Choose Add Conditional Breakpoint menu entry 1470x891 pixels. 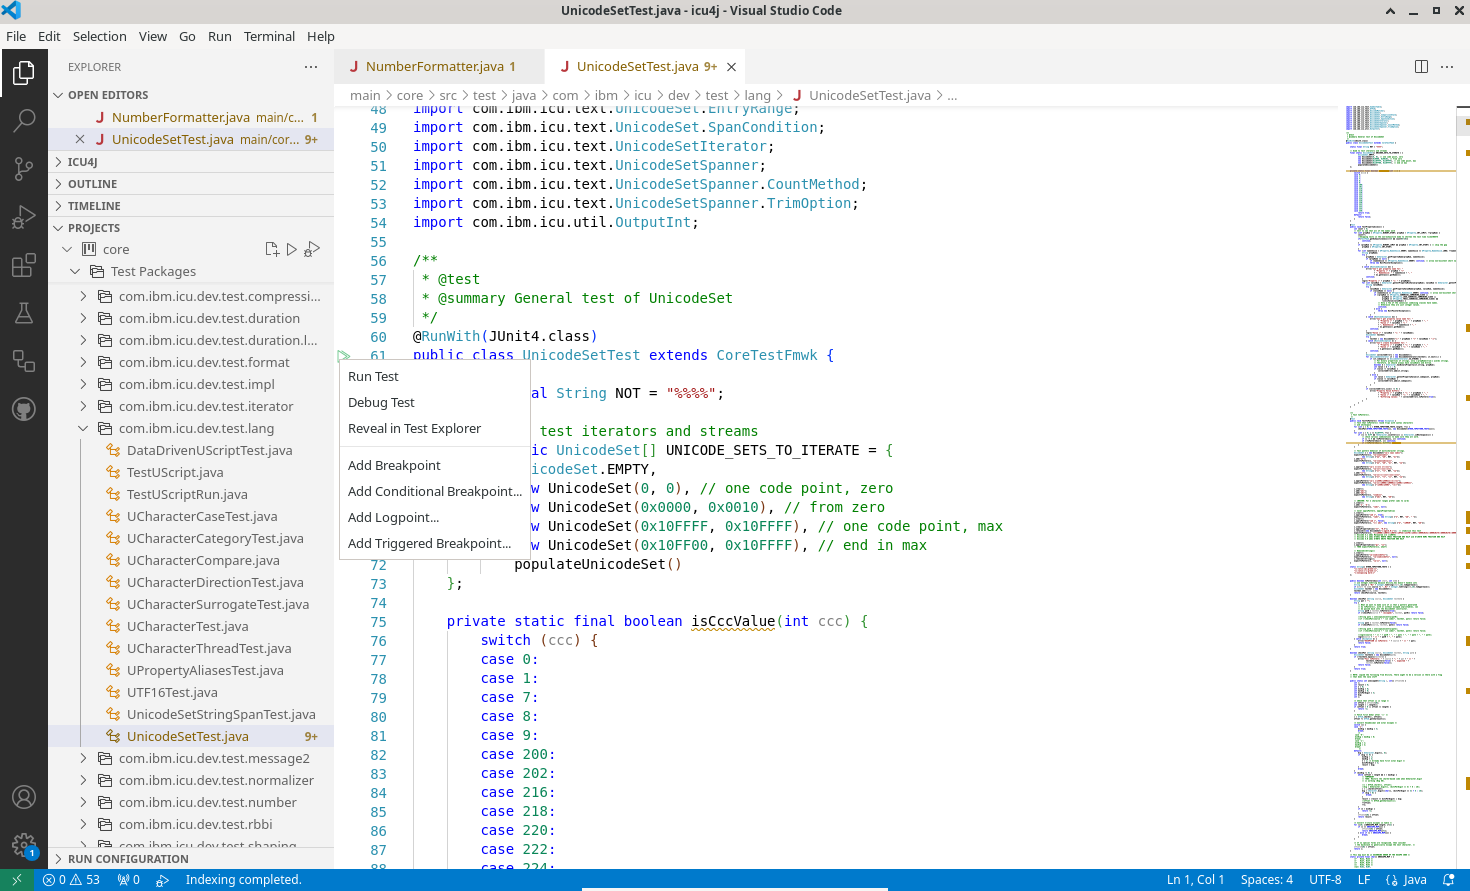(x=434, y=492)
